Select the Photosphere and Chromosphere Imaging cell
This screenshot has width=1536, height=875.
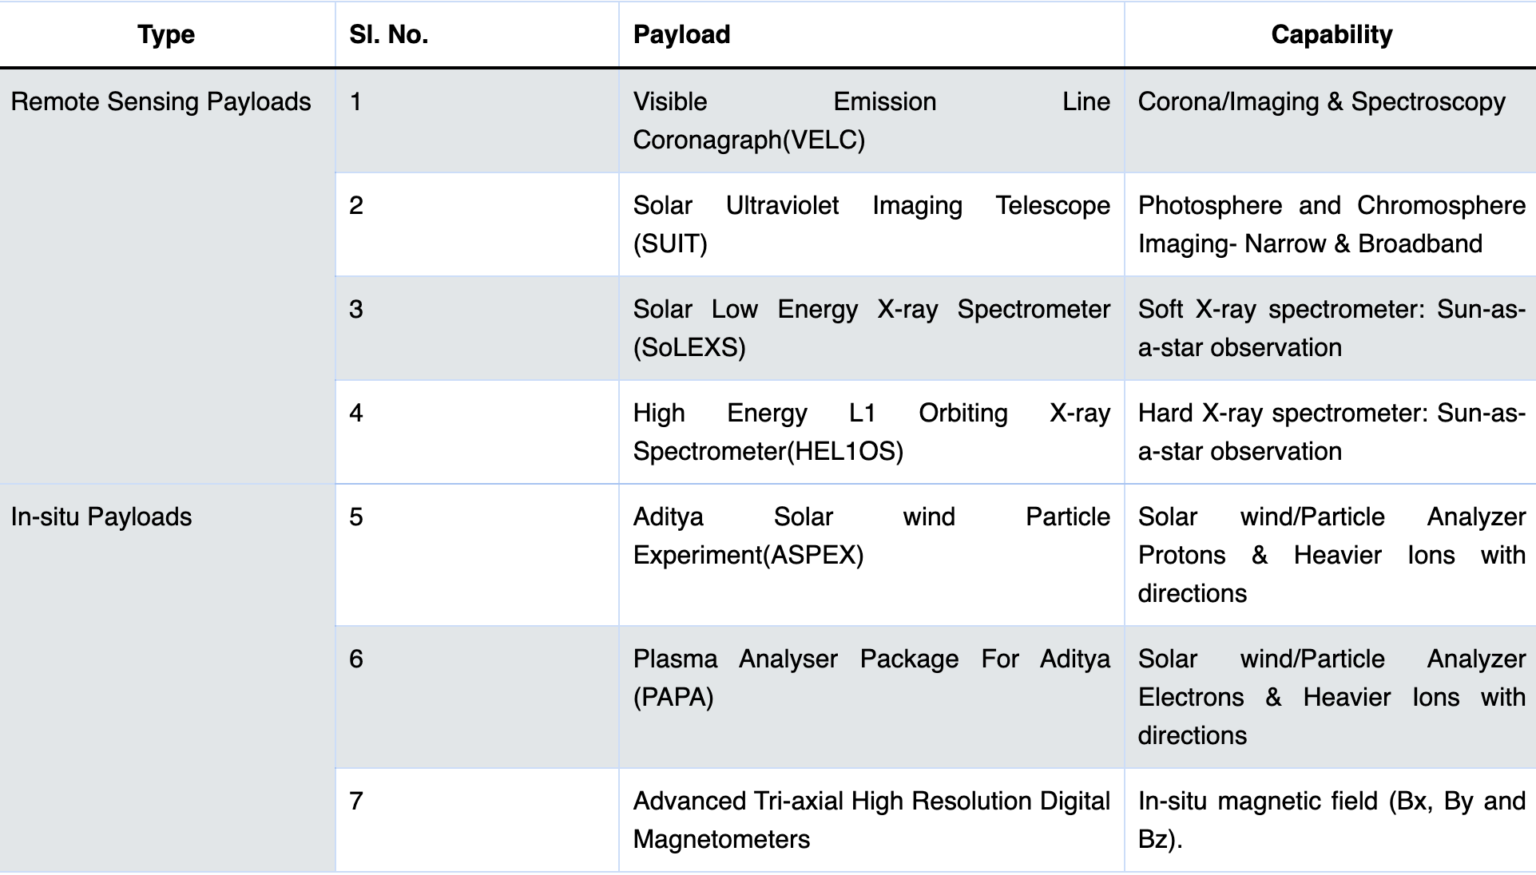(1331, 225)
